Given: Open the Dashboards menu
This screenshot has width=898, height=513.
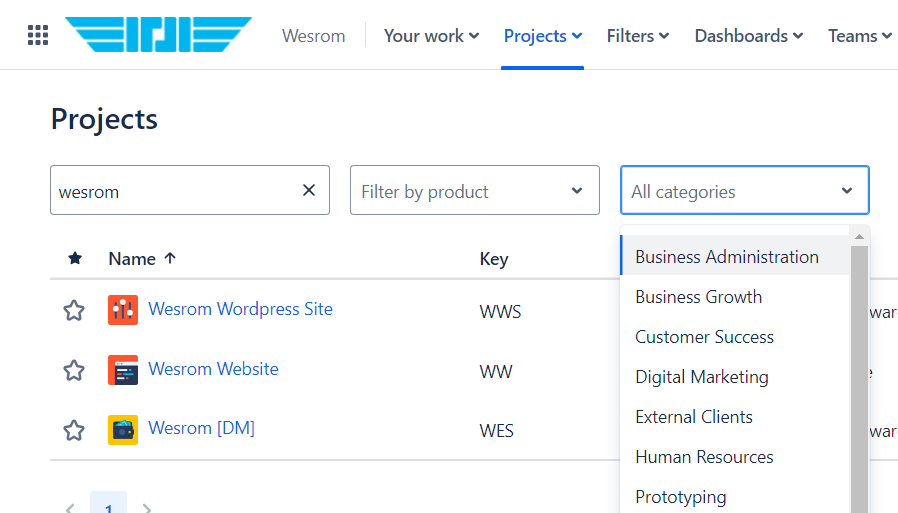Looking at the screenshot, I should (749, 36).
